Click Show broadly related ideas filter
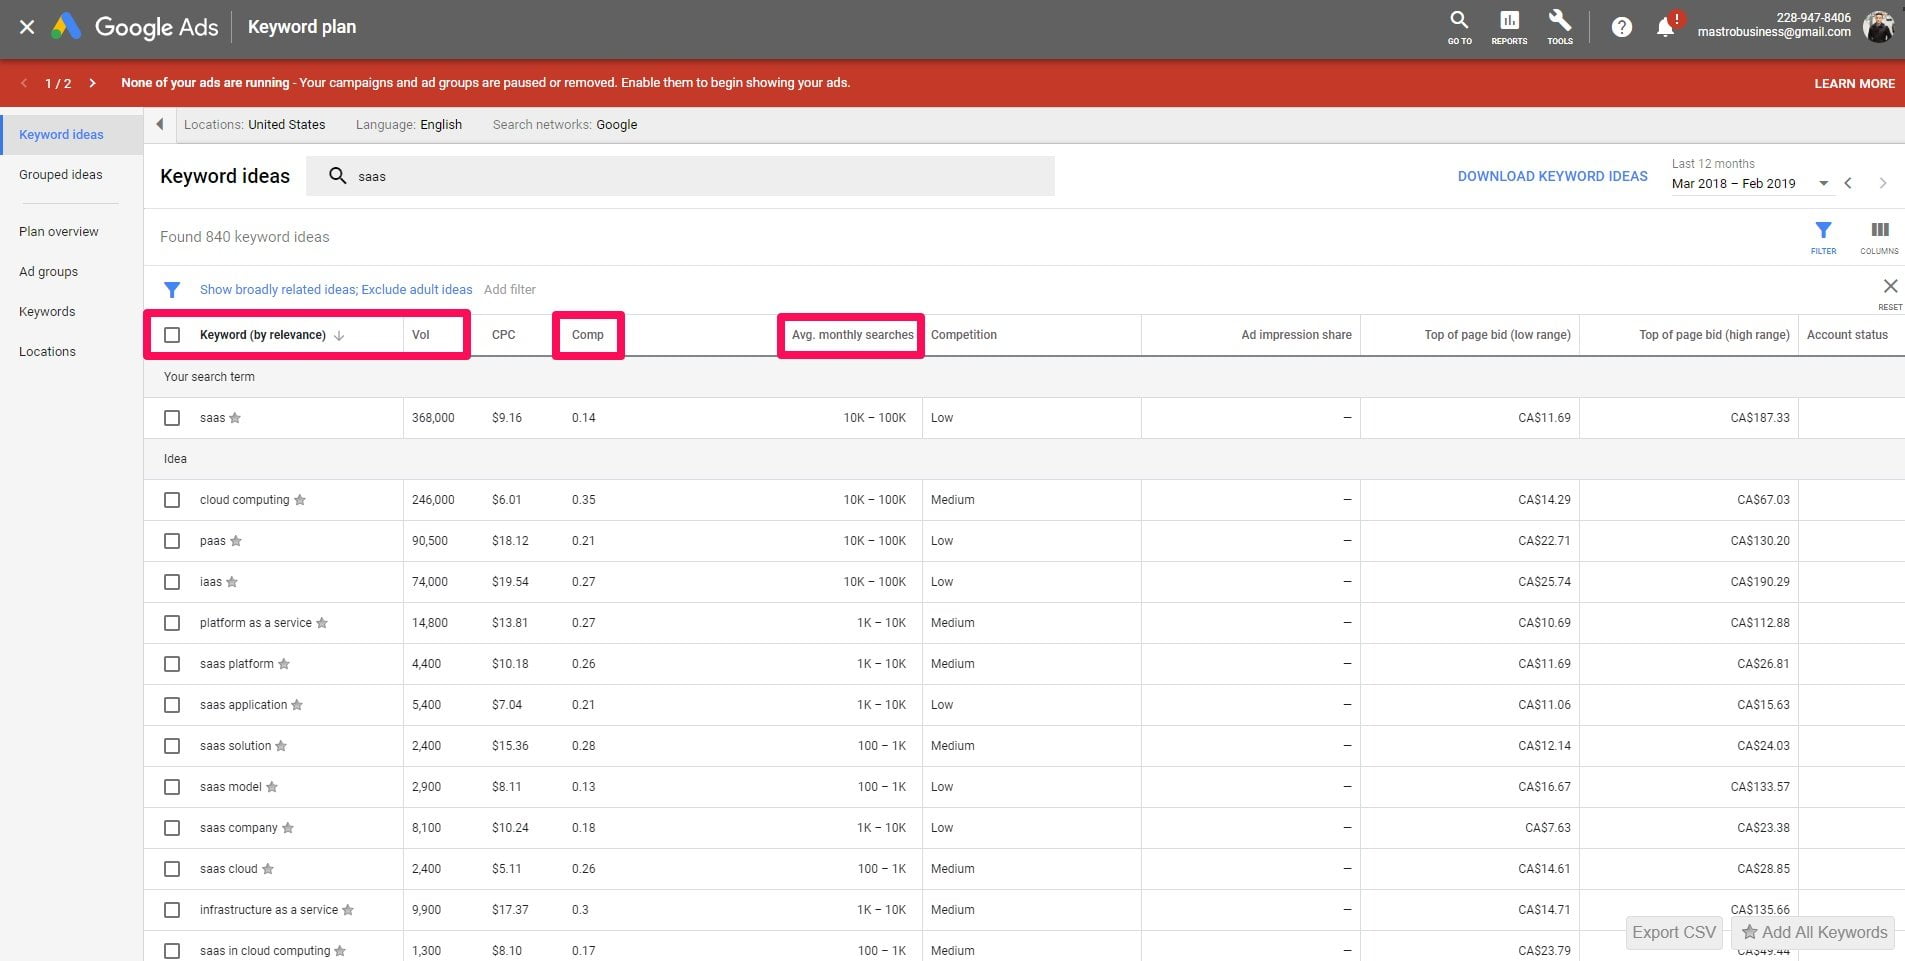Image resolution: width=1905 pixels, height=961 pixels. click(336, 290)
